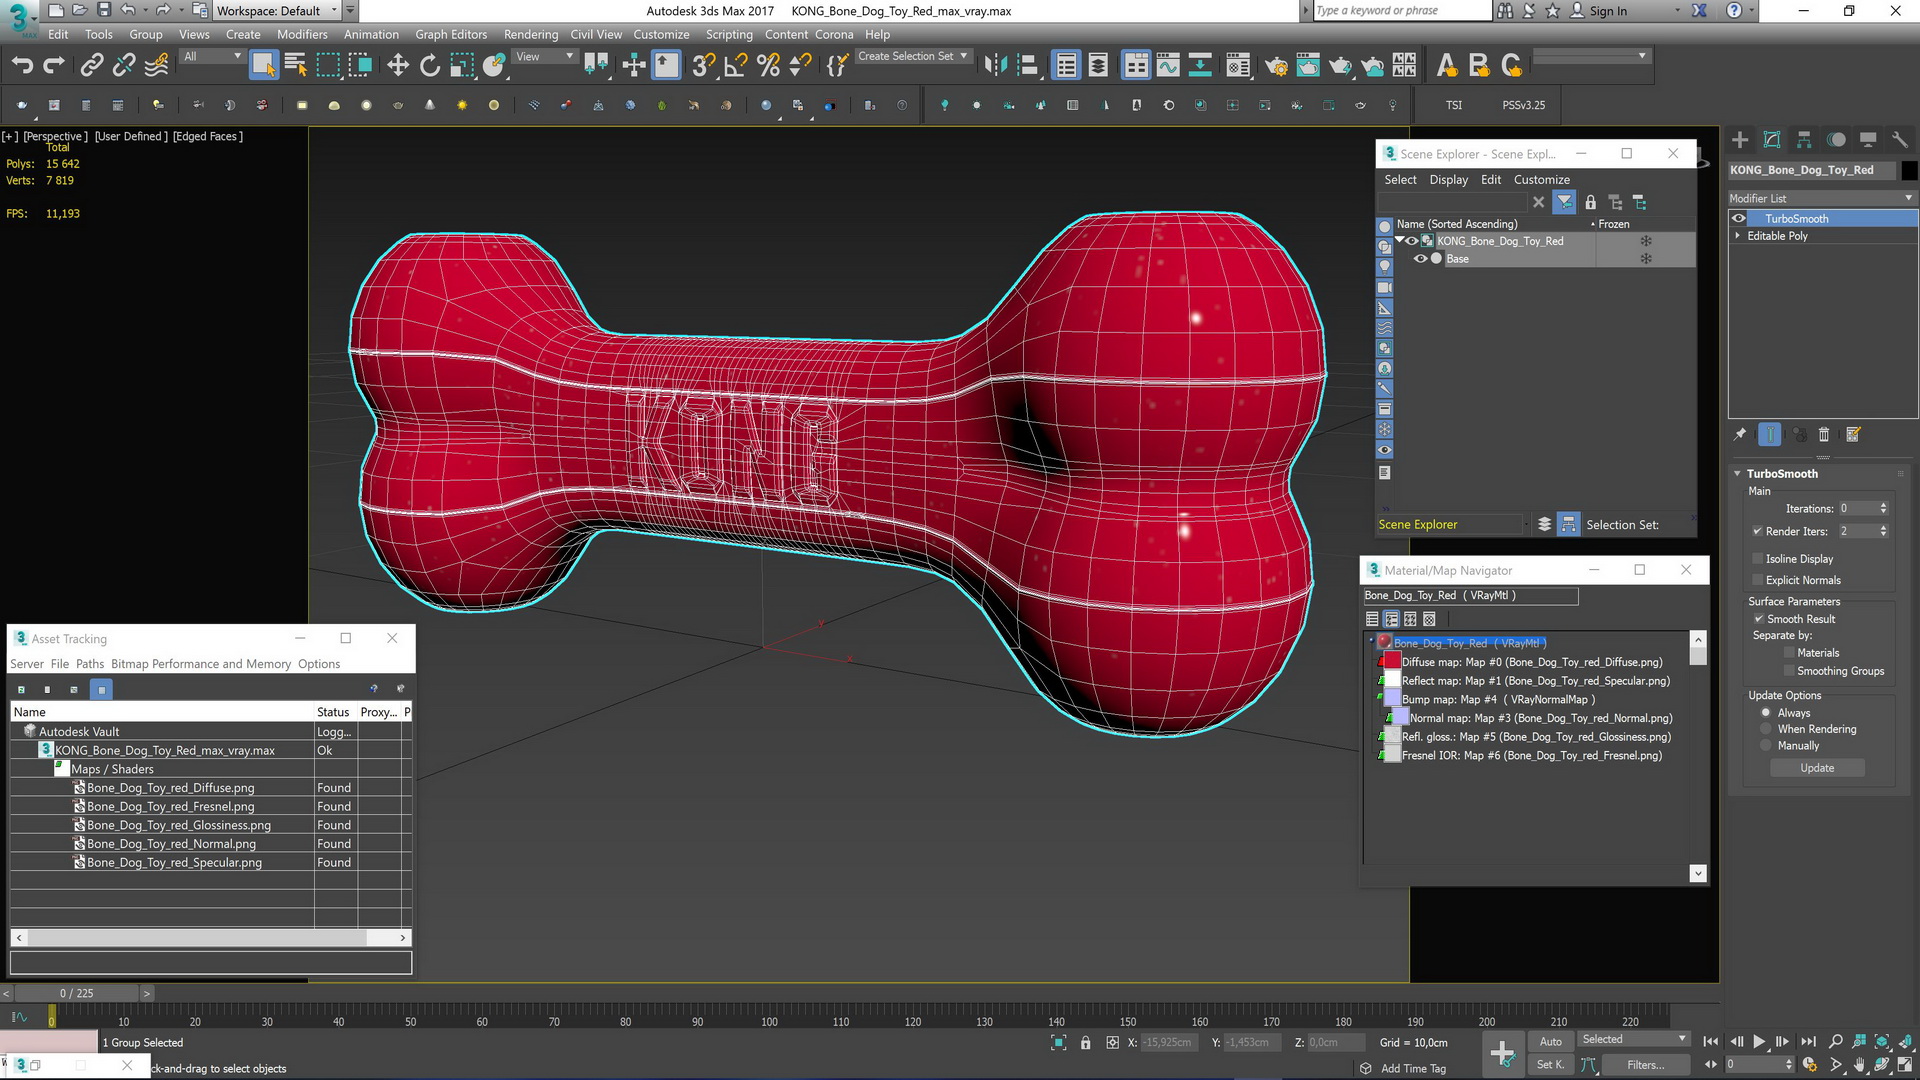Screen dimensions: 1920x1080
Task: Click the Window/Crossing selection icon
Action: (x=361, y=66)
